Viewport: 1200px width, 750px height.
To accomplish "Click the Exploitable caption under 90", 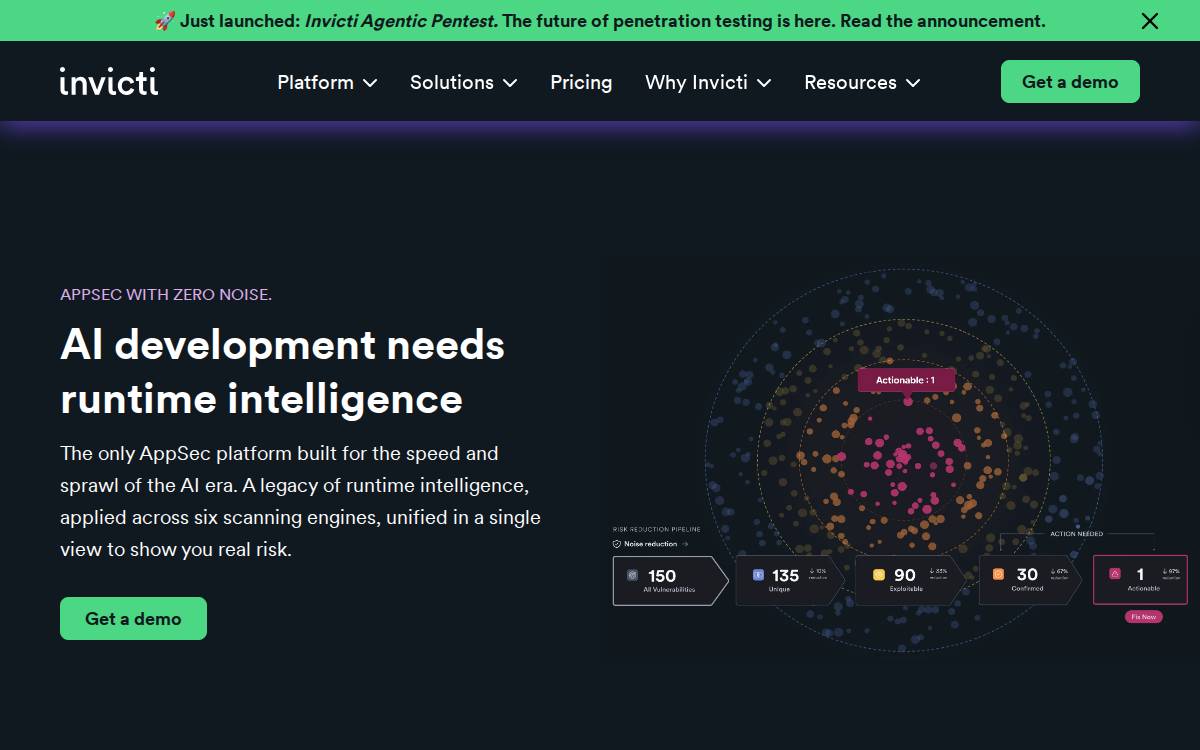I will click(906, 589).
